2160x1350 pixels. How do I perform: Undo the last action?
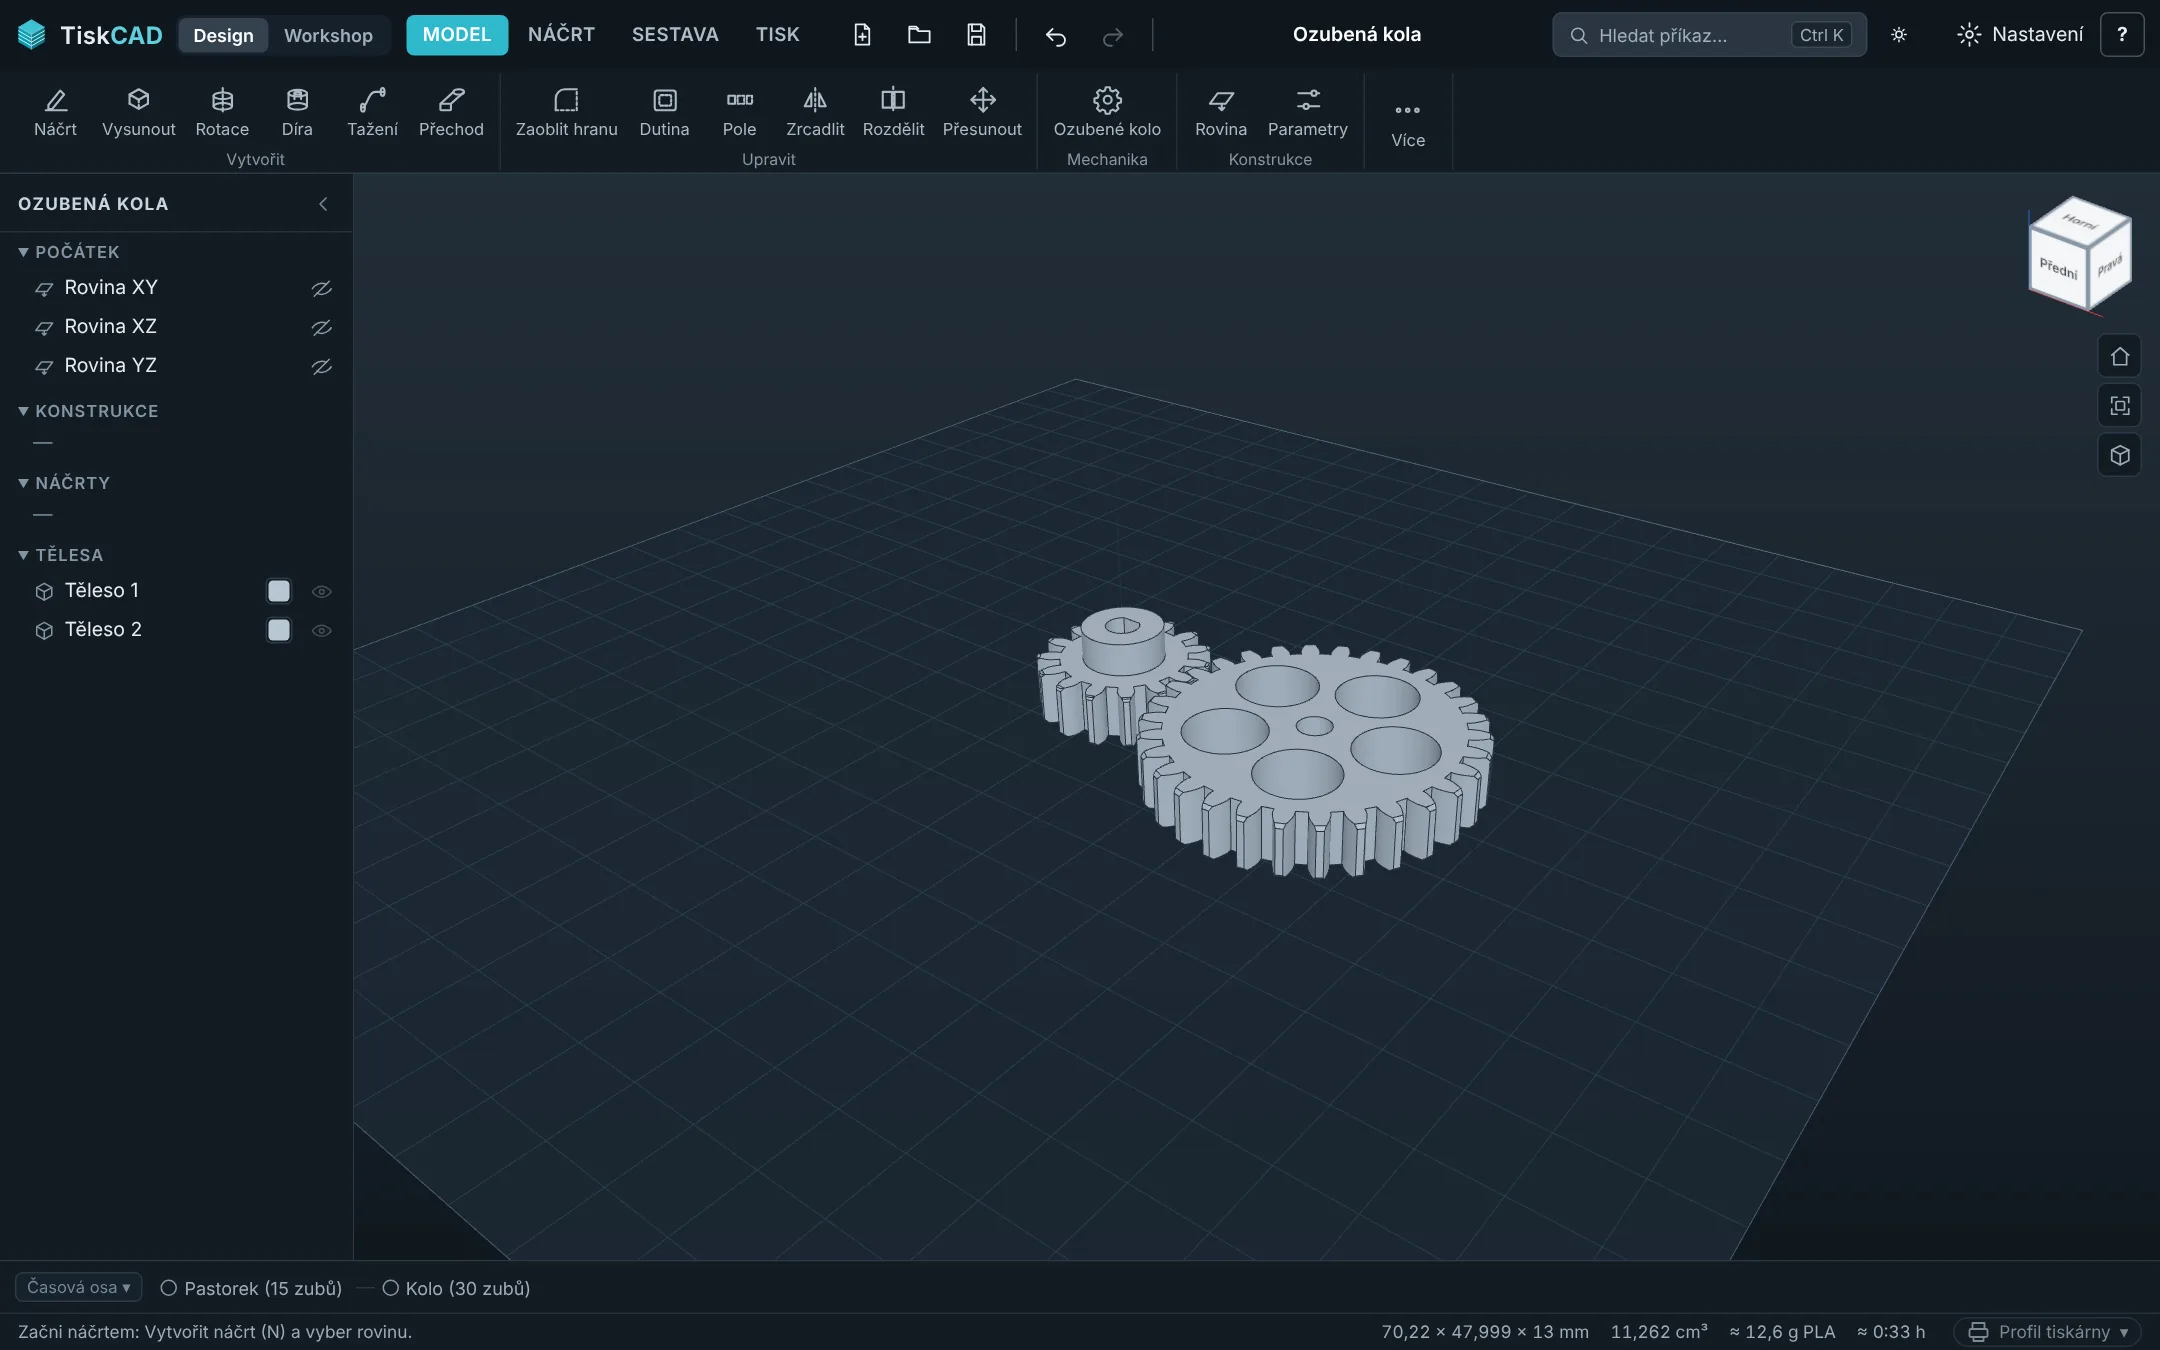point(1056,36)
